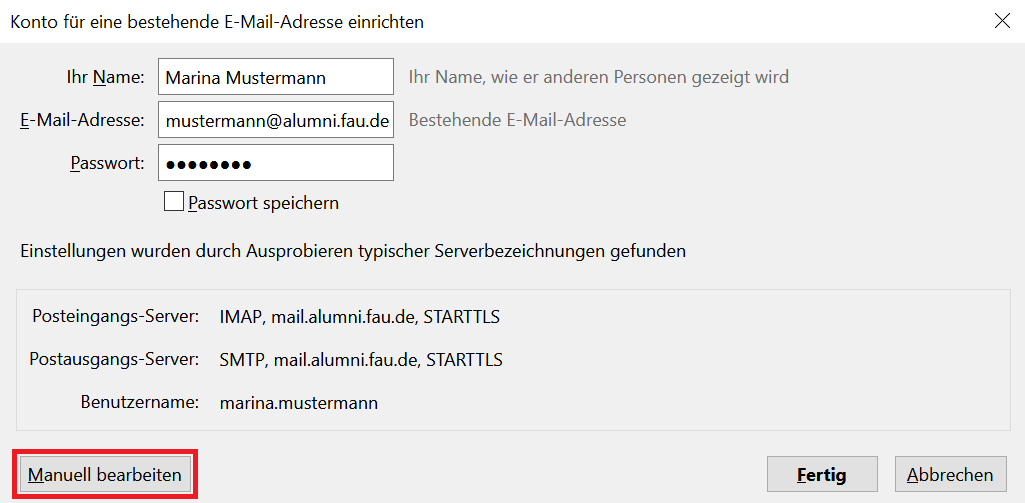Screen dimensions: 1025x503
Task: Select the IMAP mail.alumni.fau.de server entry
Action: tap(359, 318)
